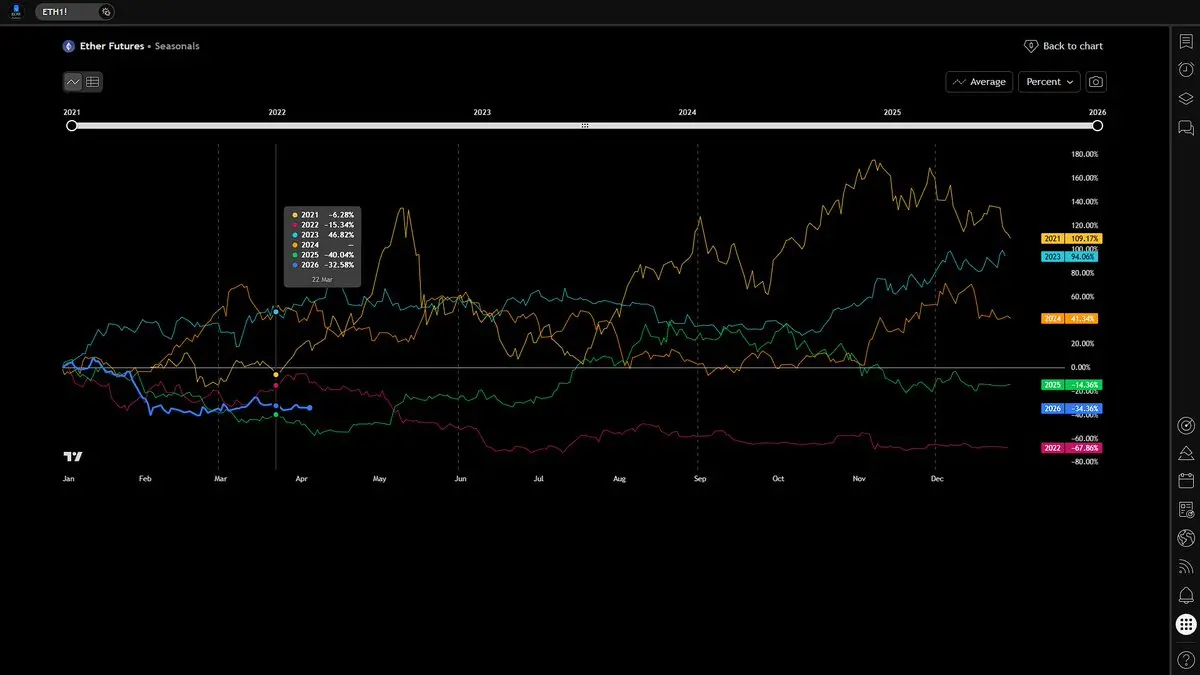The width and height of the screenshot is (1200, 675).
Task: Click the Ether Futures title text
Action: [x=112, y=46]
